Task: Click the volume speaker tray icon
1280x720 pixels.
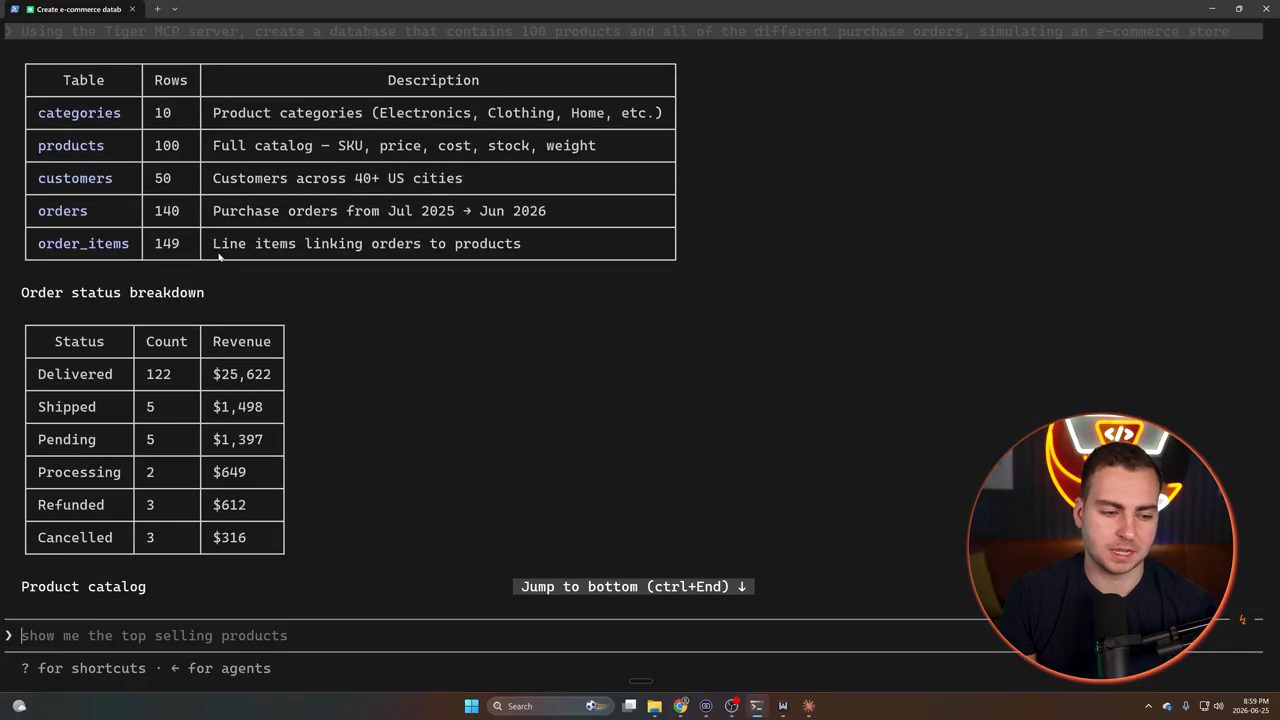Action: point(1218,706)
